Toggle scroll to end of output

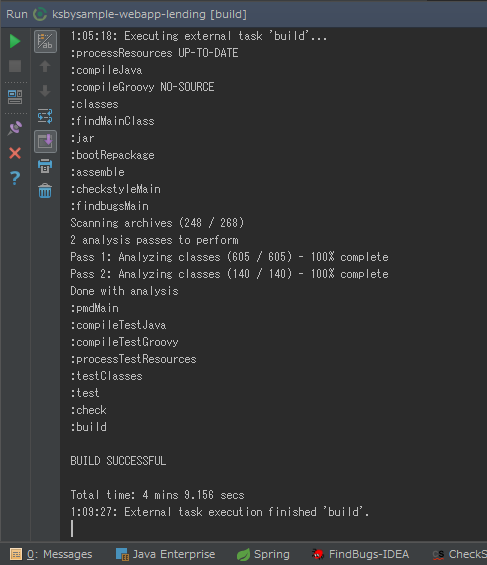(45, 141)
